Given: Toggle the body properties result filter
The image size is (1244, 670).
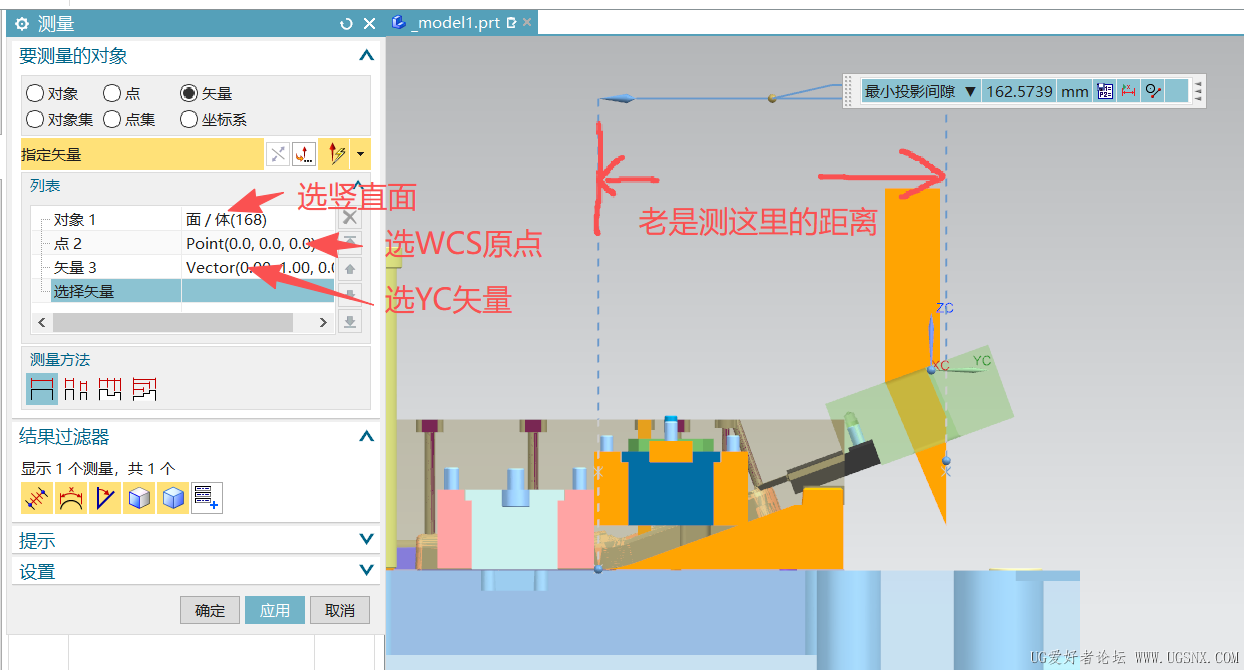Looking at the screenshot, I should 173,497.
